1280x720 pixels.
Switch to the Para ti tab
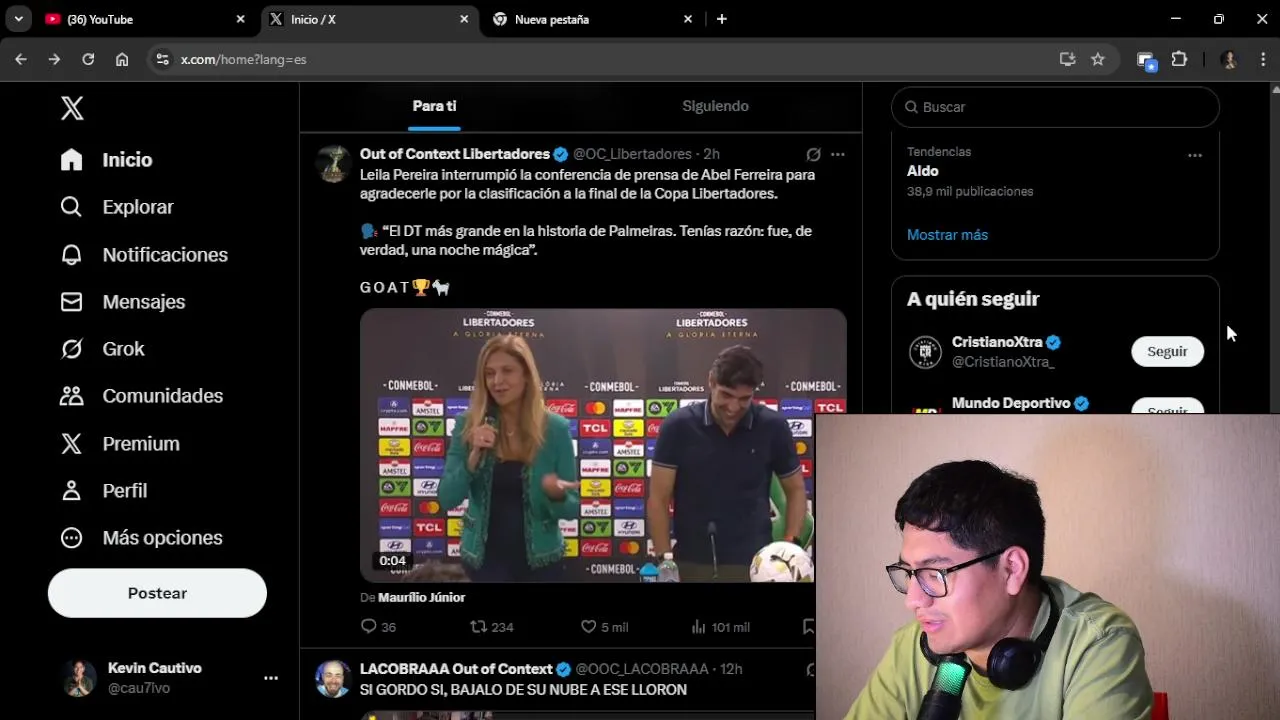(434, 106)
